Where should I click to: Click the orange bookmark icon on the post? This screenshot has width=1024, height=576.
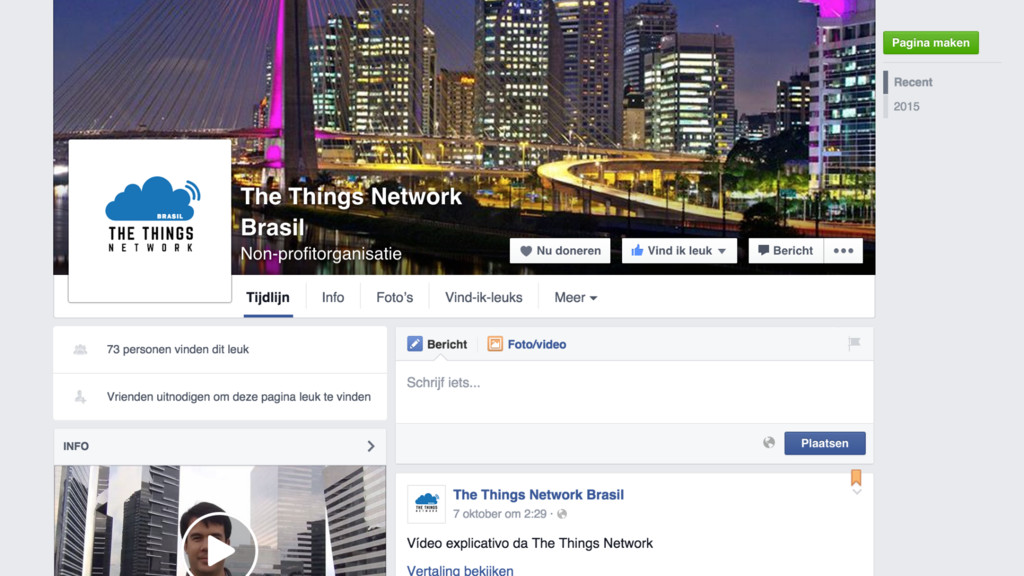tap(856, 477)
